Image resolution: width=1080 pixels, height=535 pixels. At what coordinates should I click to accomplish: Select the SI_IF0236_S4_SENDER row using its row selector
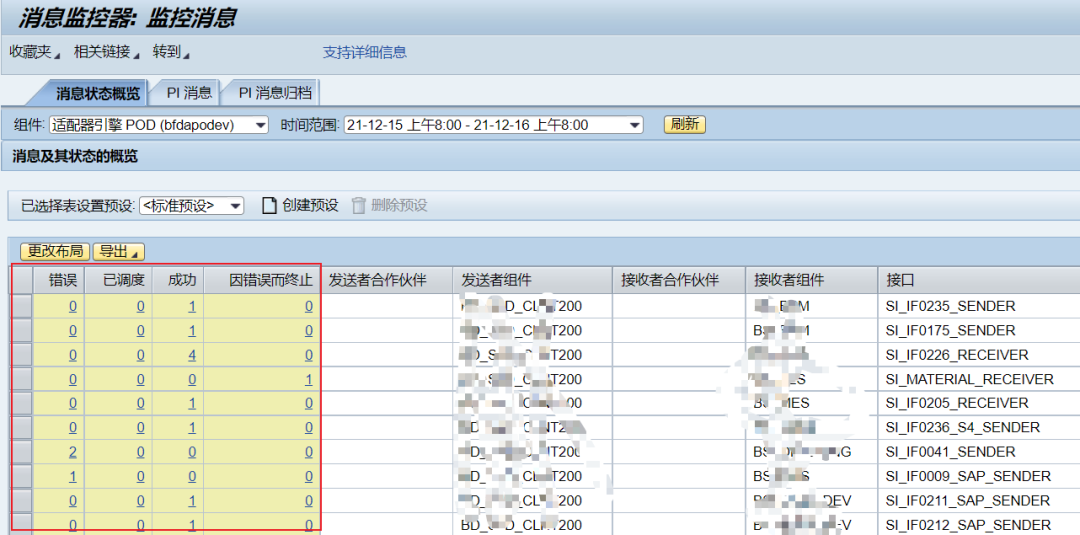point(22,428)
